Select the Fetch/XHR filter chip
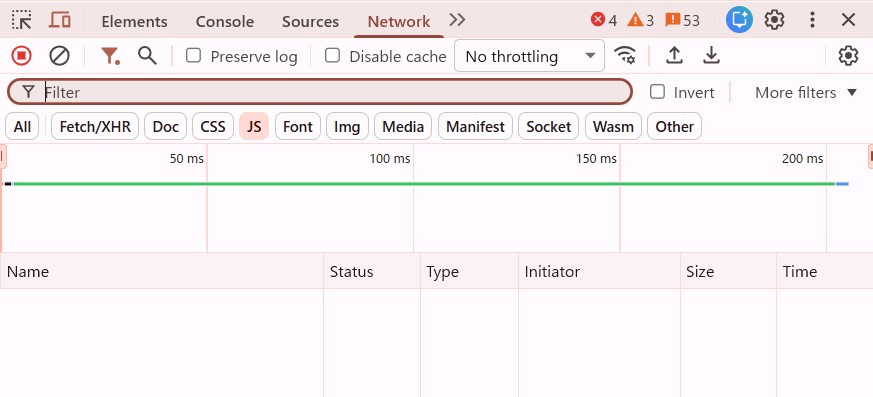The width and height of the screenshot is (873, 397). coord(95,127)
